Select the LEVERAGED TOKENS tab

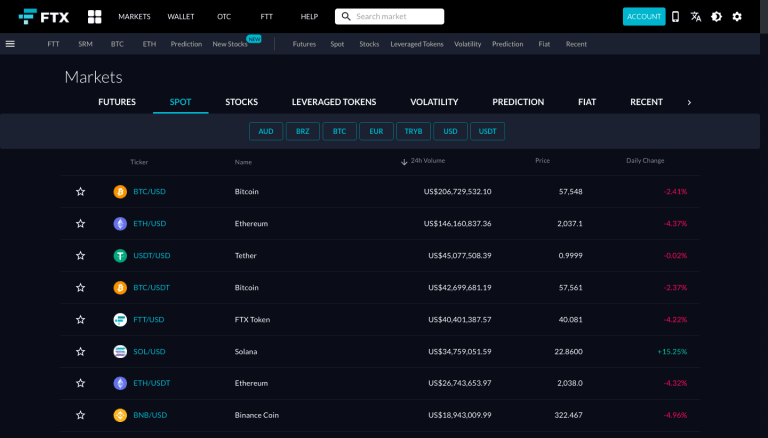coord(334,102)
